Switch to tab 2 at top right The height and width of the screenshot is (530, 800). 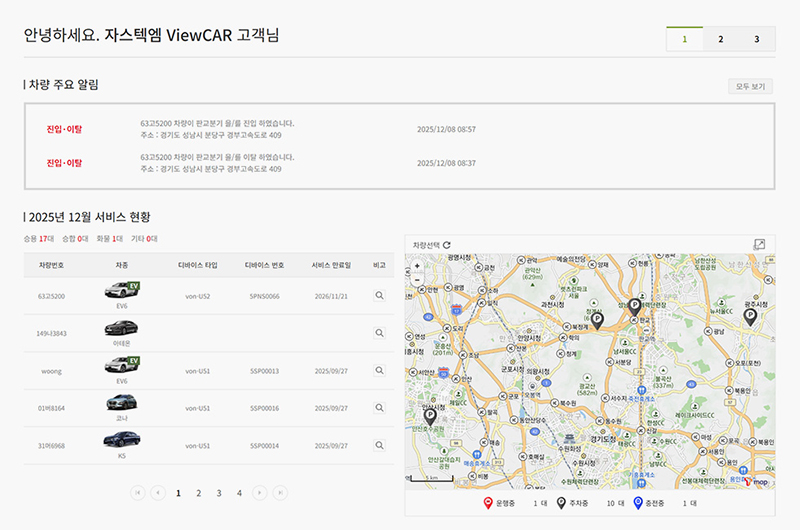pos(720,39)
